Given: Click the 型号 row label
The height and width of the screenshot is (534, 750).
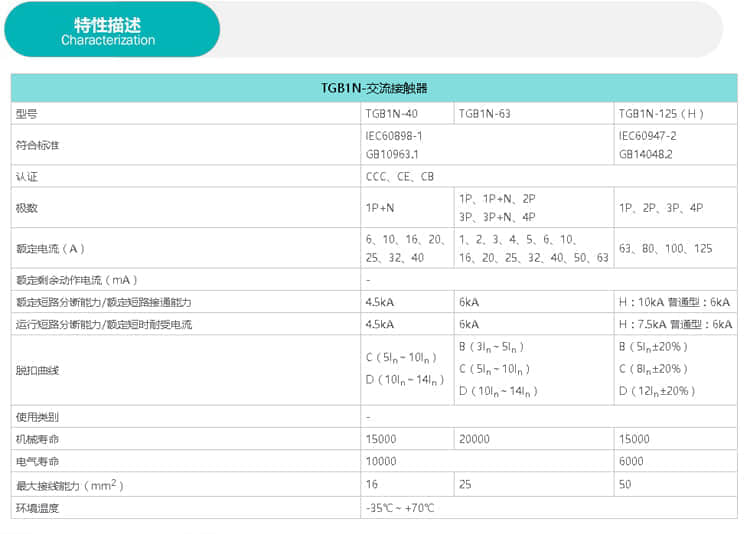Looking at the screenshot, I should (x=26, y=114).
